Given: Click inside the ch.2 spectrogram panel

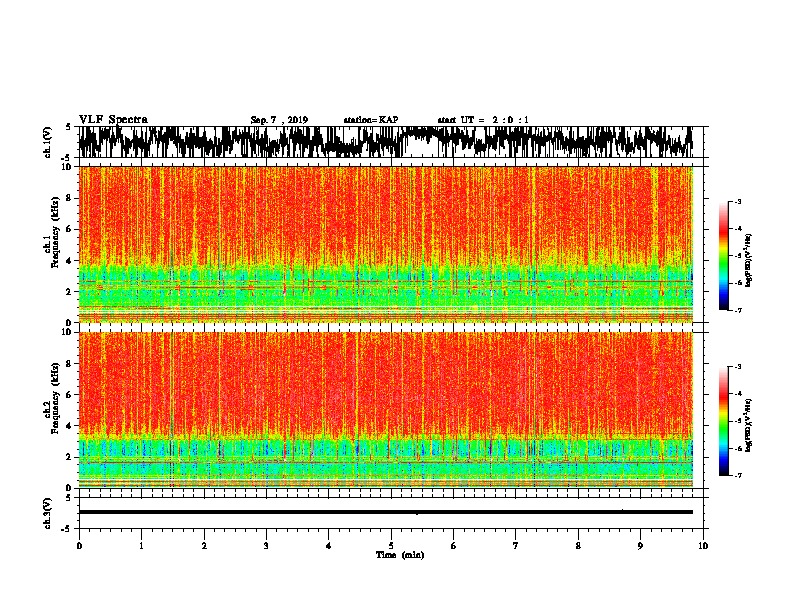Looking at the screenshot, I should pyautogui.click(x=385, y=410).
